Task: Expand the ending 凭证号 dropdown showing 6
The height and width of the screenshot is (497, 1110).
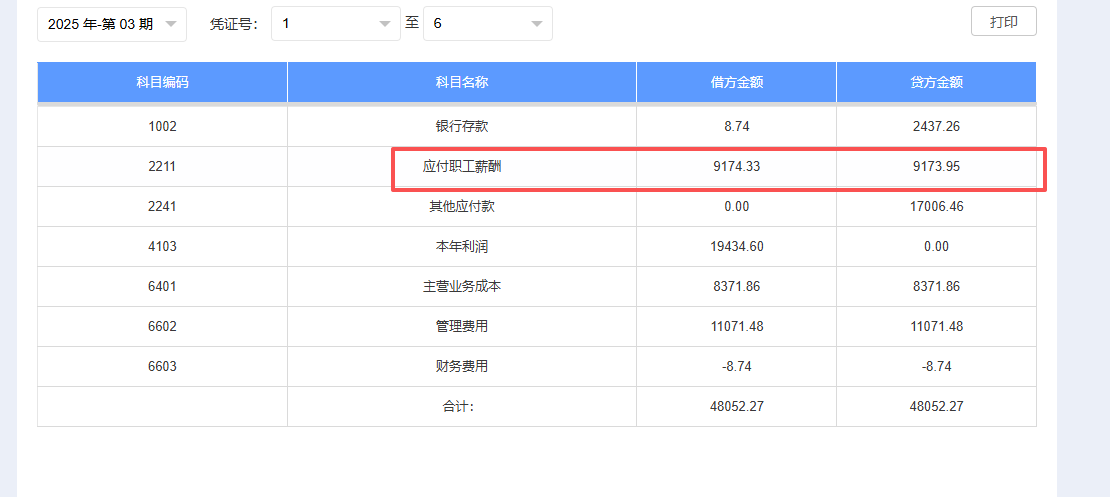Action: tap(488, 24)
